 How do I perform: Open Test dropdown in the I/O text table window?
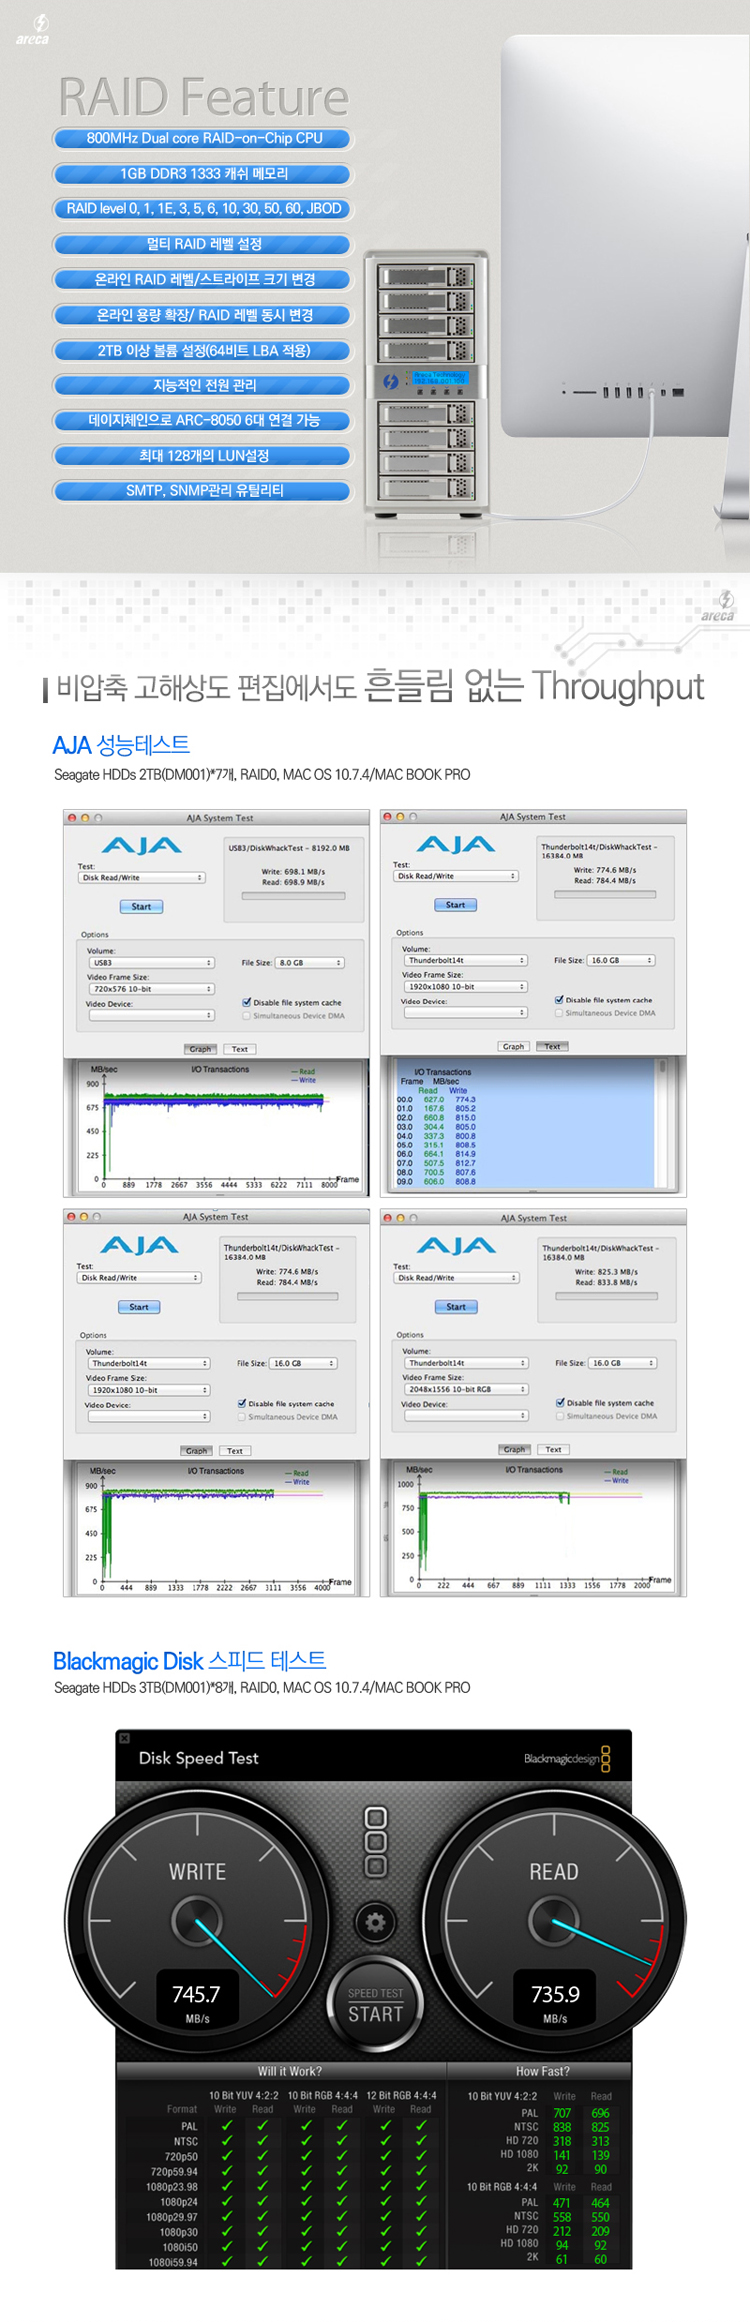point(456,876)
